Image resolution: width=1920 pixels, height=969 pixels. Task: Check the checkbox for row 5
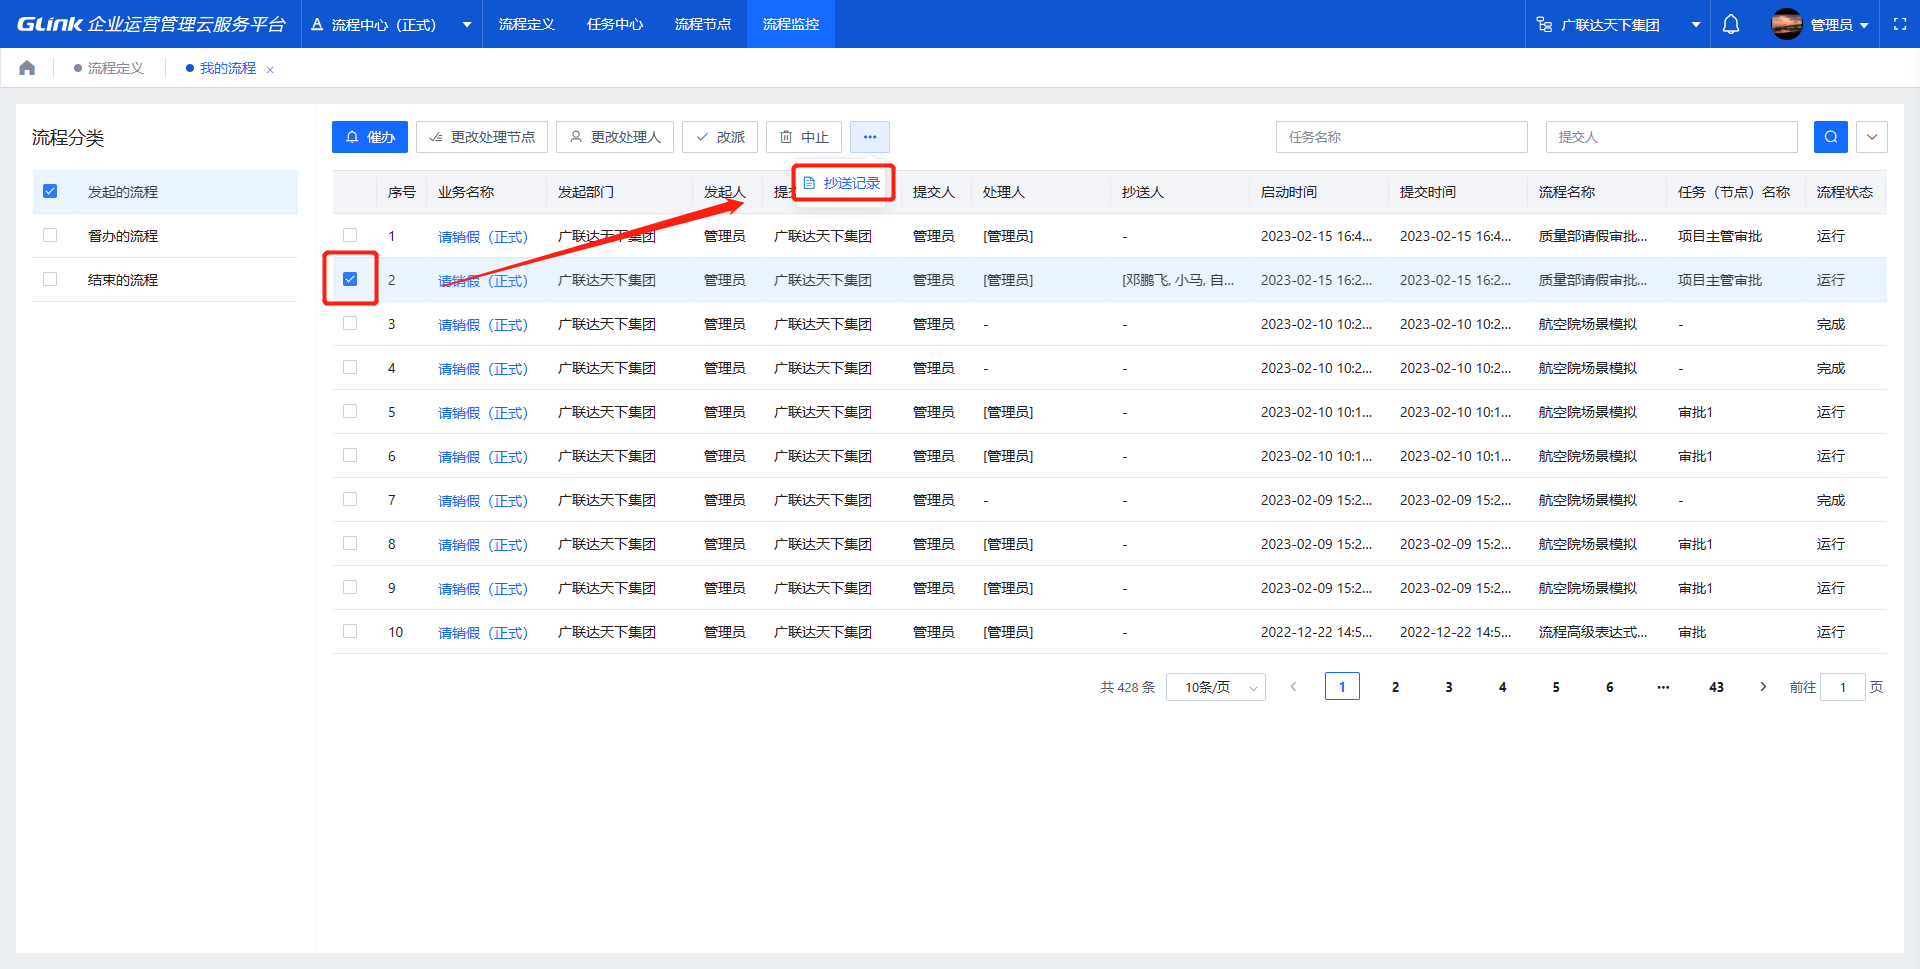coord(350,411)
